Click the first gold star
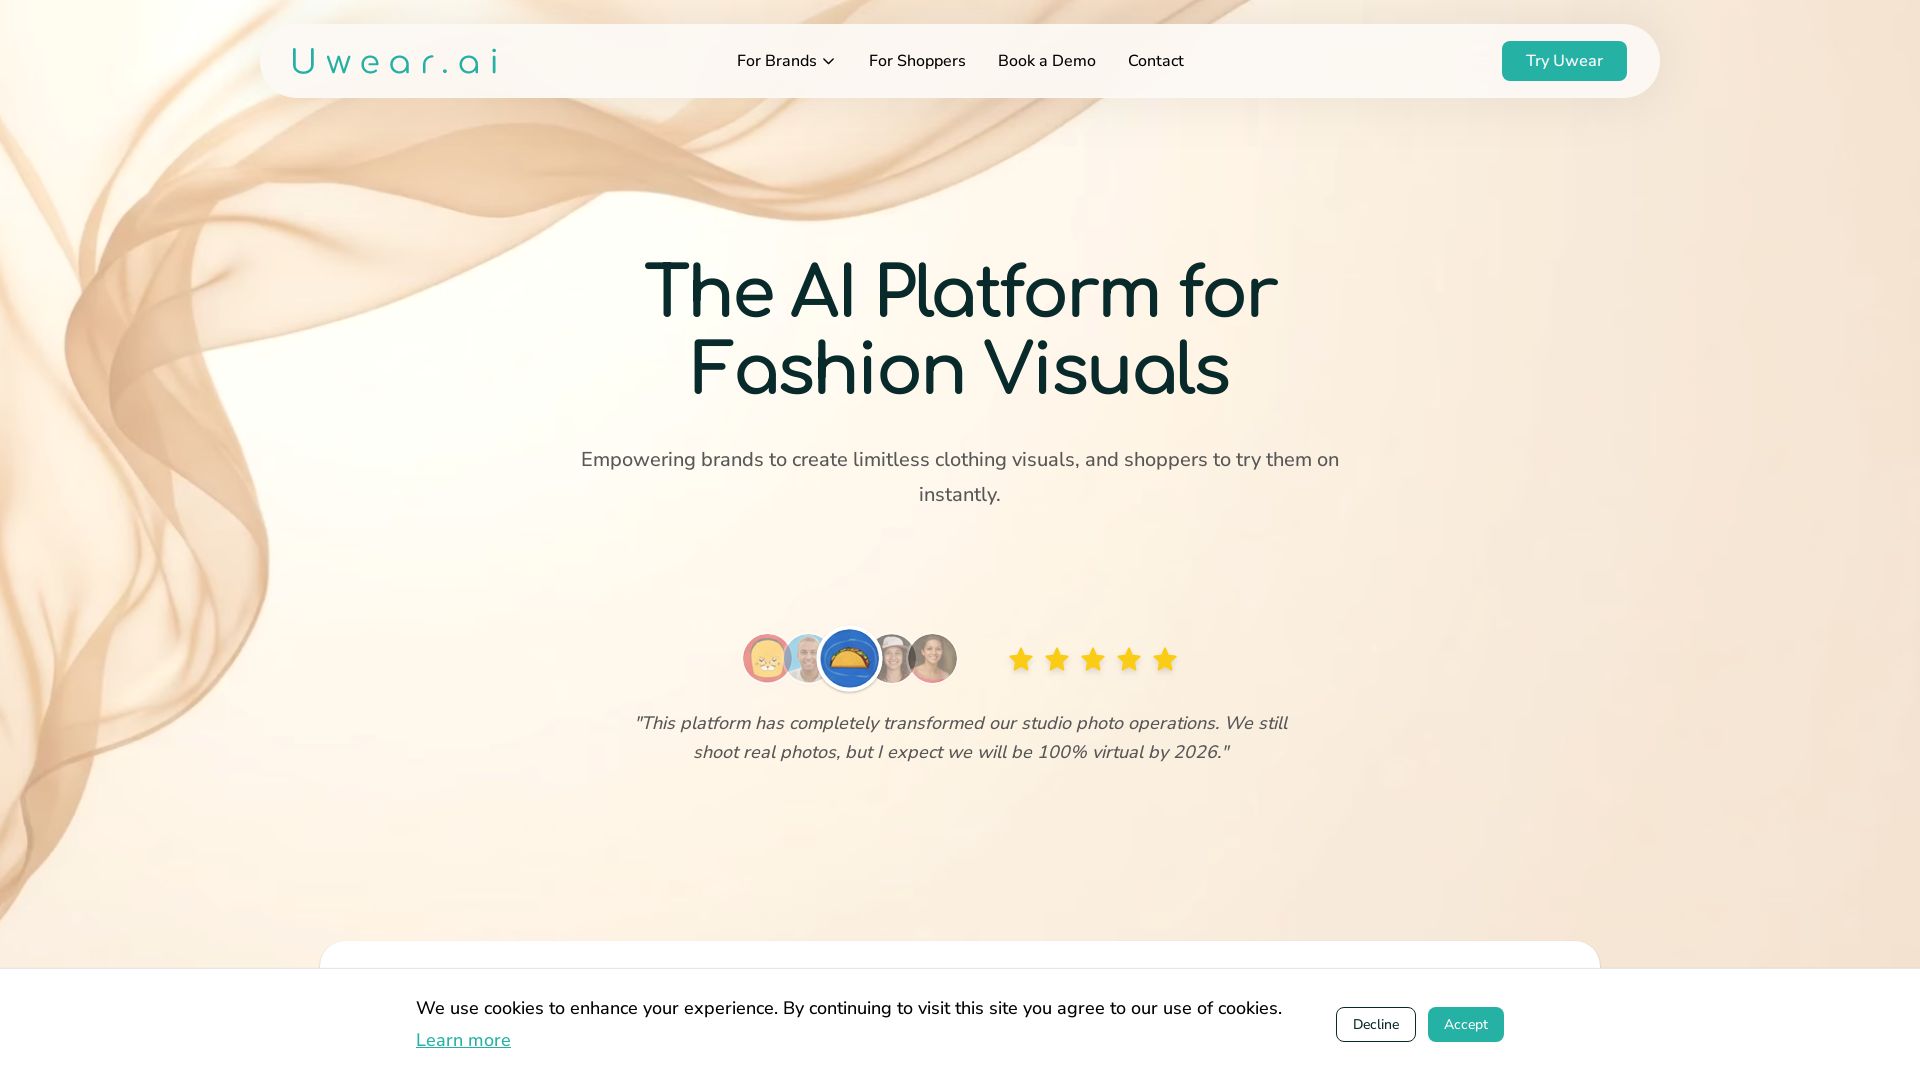The height and width of the screenshot is (1080, 1920). click(1020, 659)
